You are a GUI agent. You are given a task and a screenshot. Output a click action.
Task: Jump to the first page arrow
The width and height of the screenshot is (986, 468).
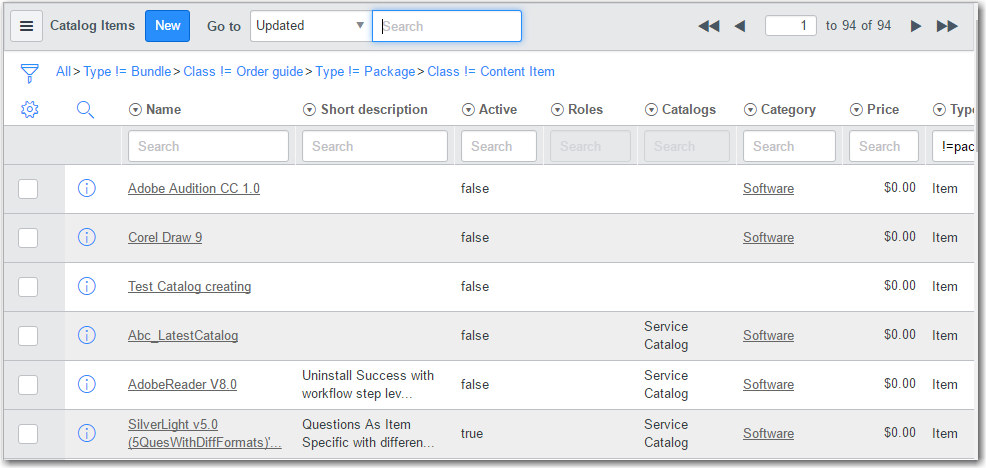[x=709, y=26]
